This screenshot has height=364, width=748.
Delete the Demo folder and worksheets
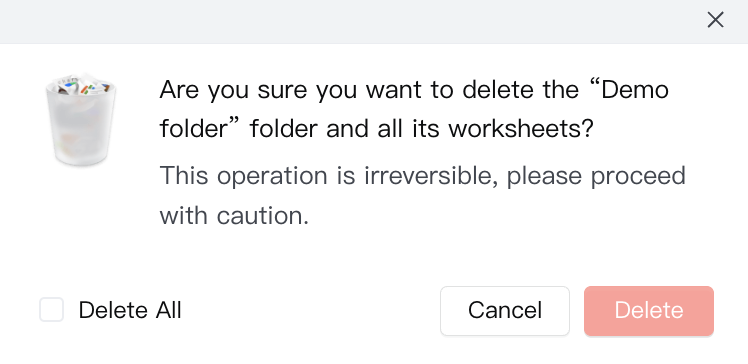[x=649, y=311]
